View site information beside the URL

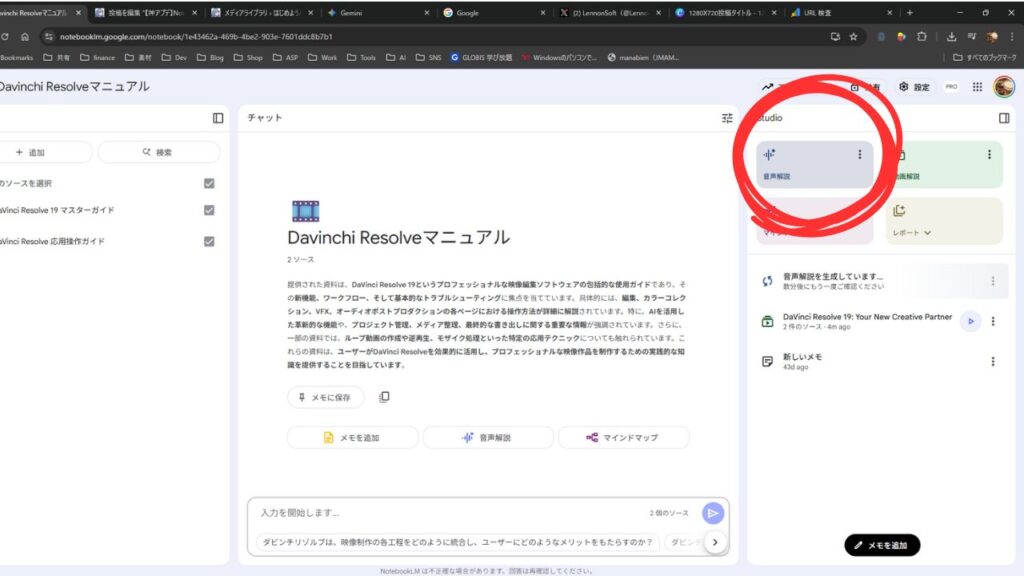click(x=49, y=37)
